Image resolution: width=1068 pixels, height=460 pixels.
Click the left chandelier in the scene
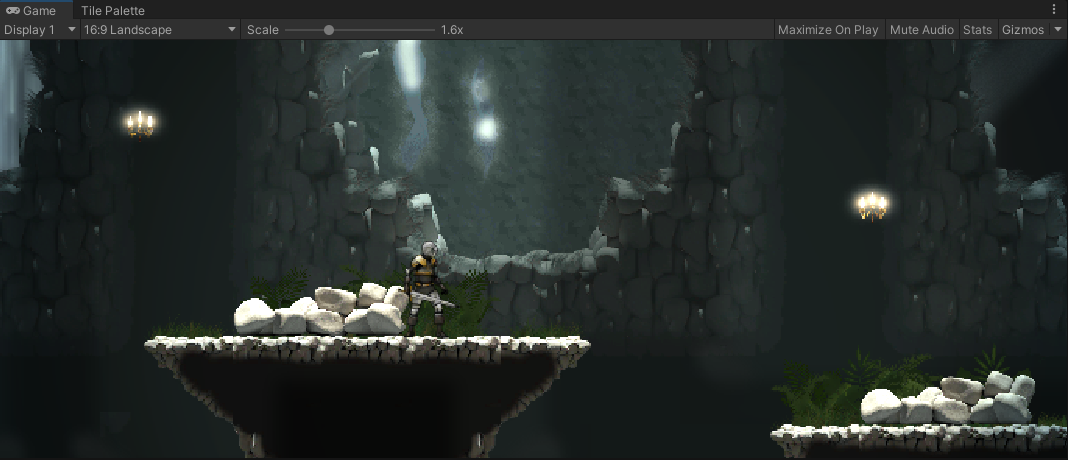[140, 124]
